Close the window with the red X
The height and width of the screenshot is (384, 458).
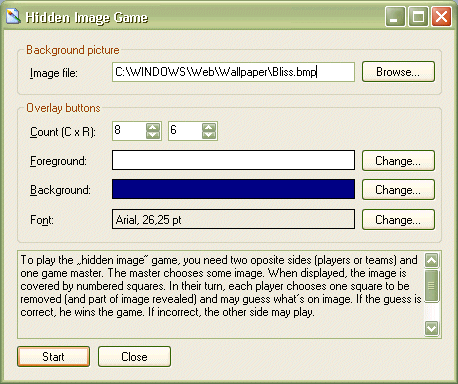442,17
